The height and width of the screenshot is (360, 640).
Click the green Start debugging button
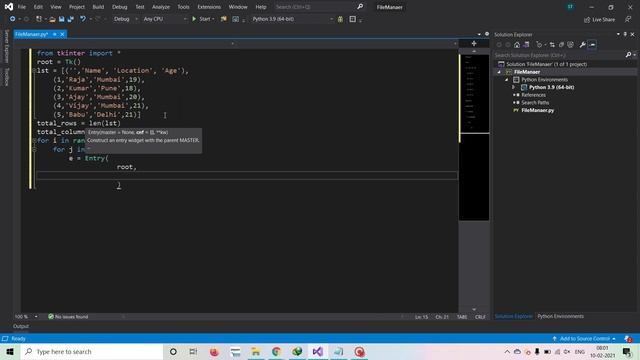click(203, 19)
